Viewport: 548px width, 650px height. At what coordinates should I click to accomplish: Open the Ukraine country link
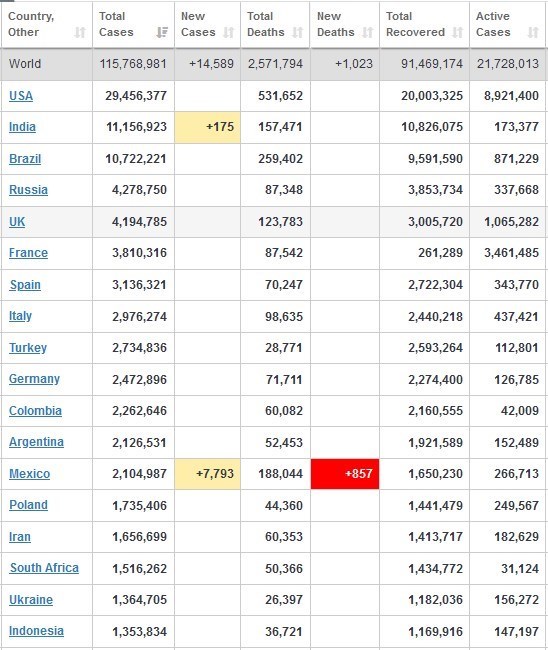(x=31, y=600)
